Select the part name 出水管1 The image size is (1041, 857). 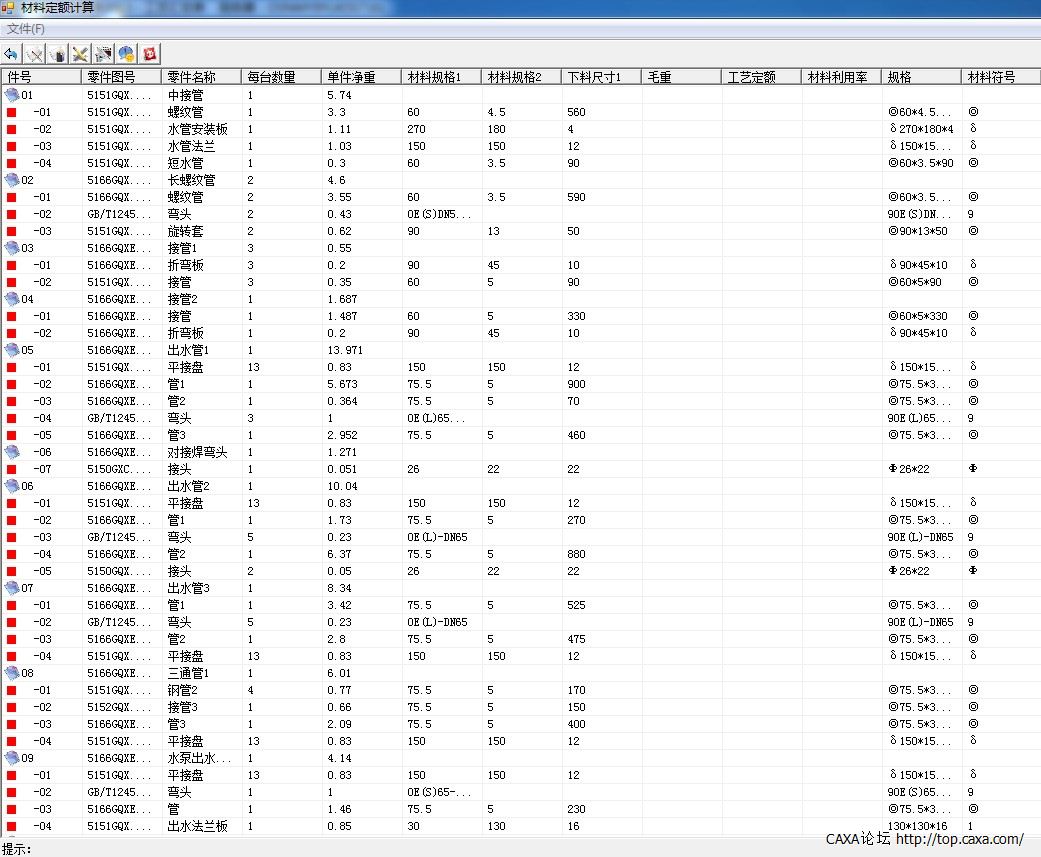[188, 350]
